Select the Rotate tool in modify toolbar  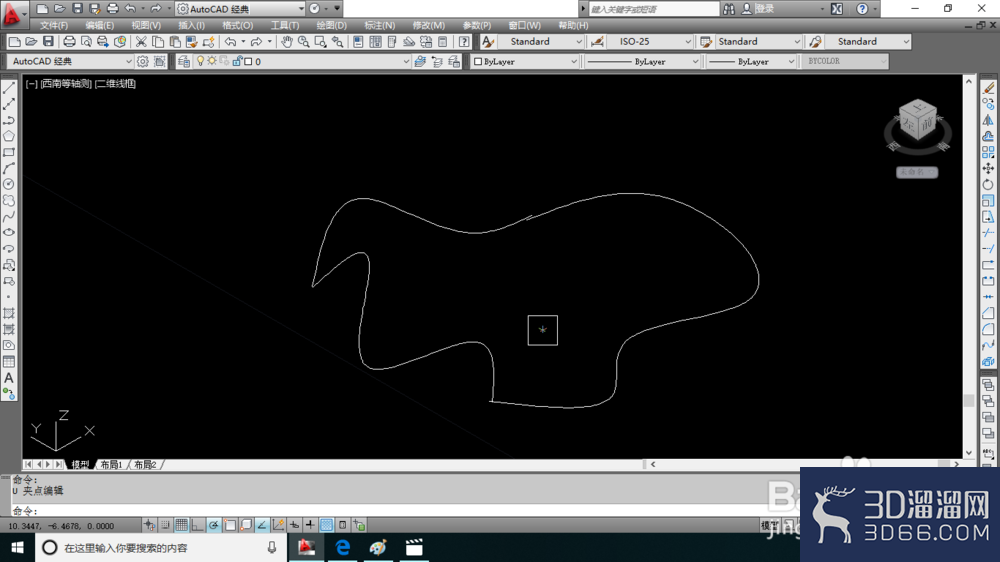point(988,184)
